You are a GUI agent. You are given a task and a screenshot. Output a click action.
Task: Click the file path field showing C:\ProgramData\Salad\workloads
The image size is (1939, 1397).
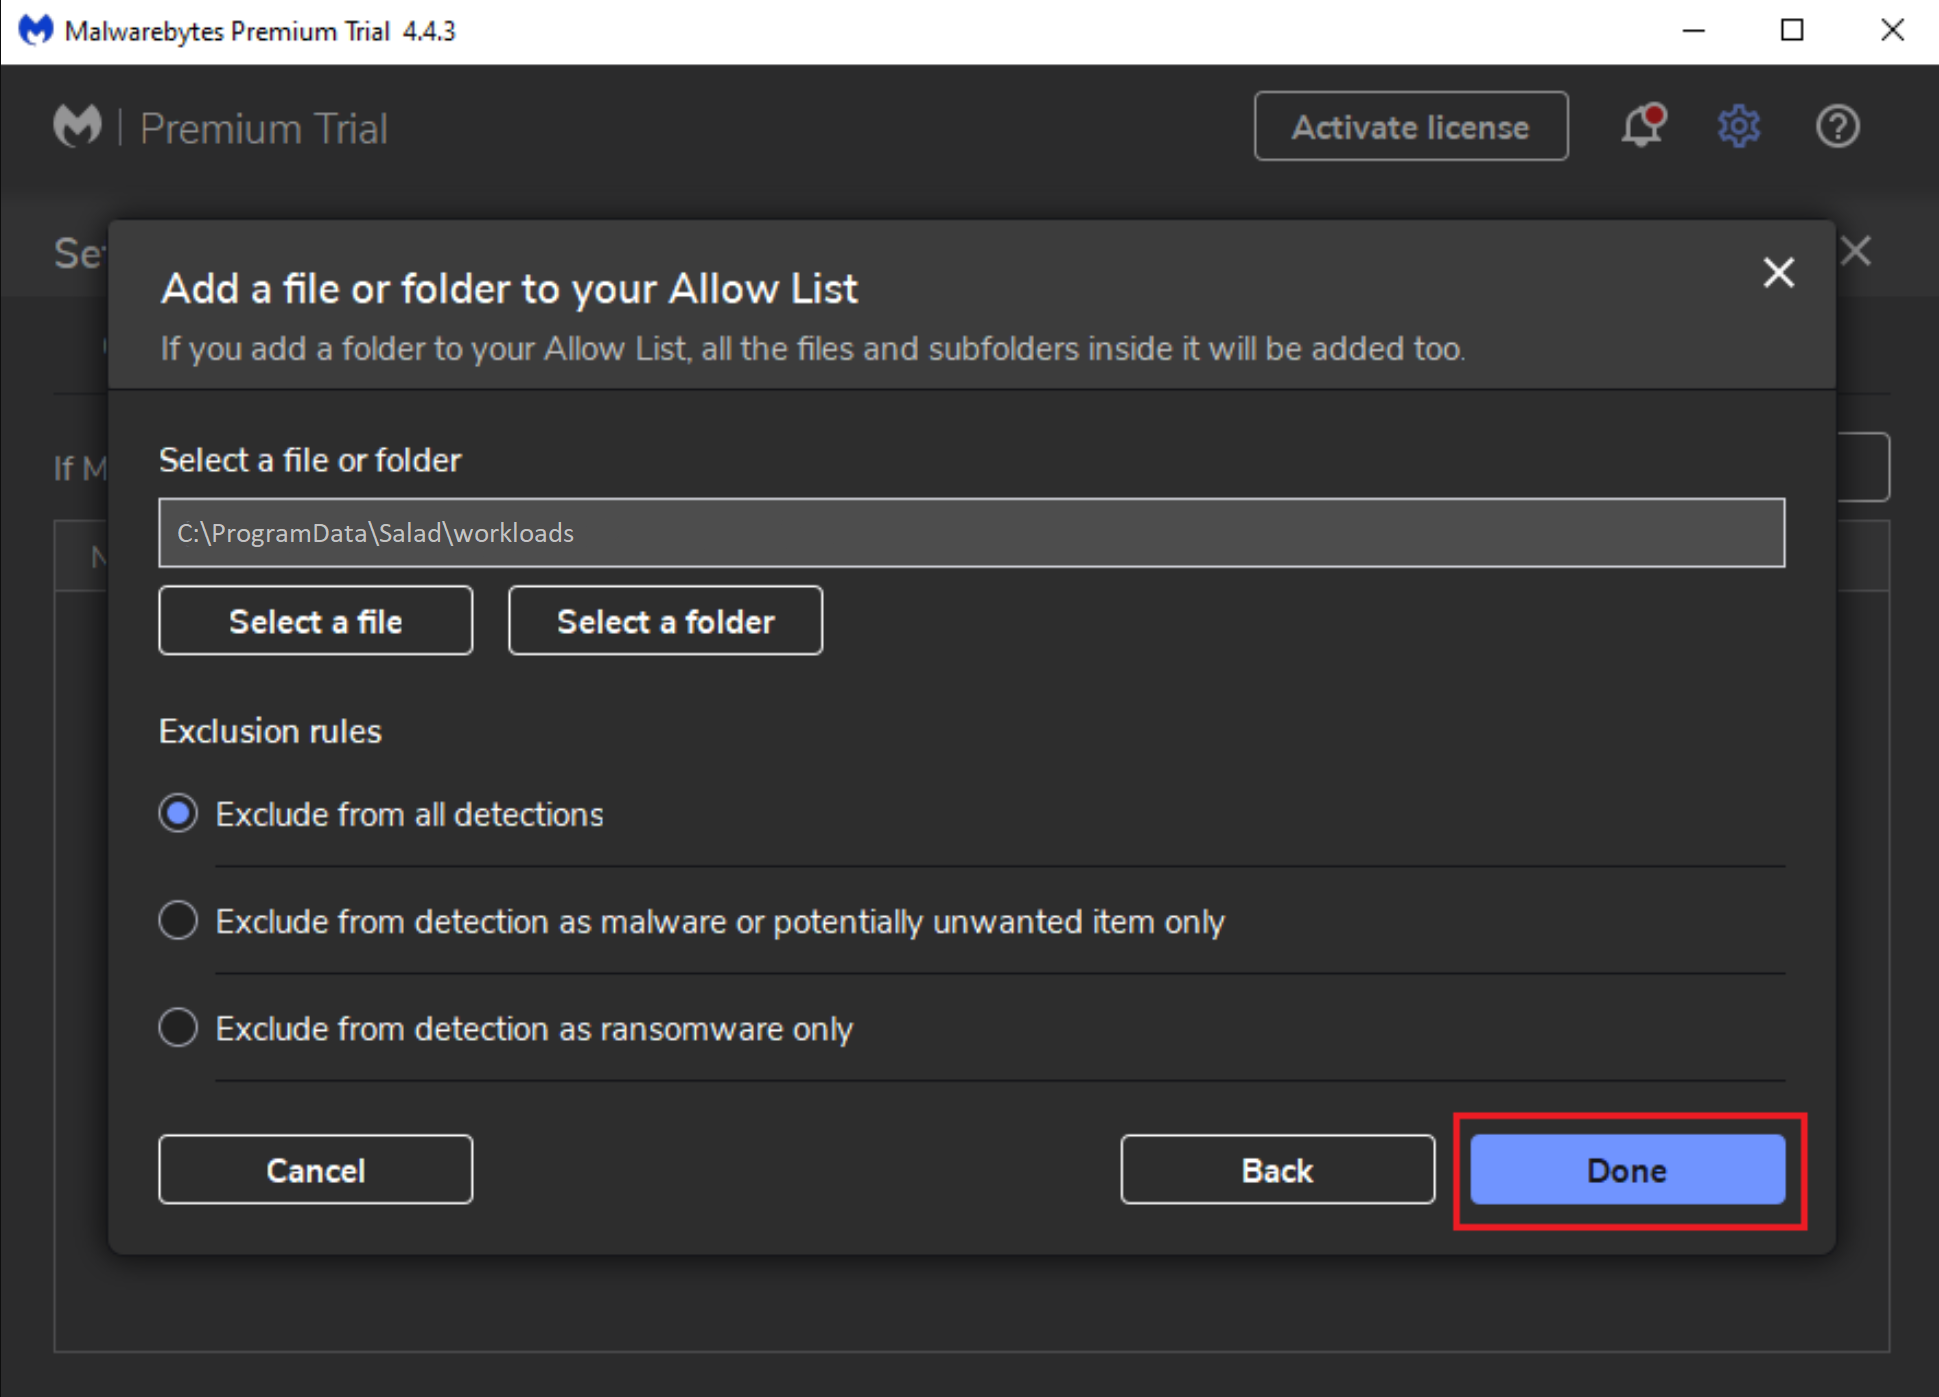point(971,533)
